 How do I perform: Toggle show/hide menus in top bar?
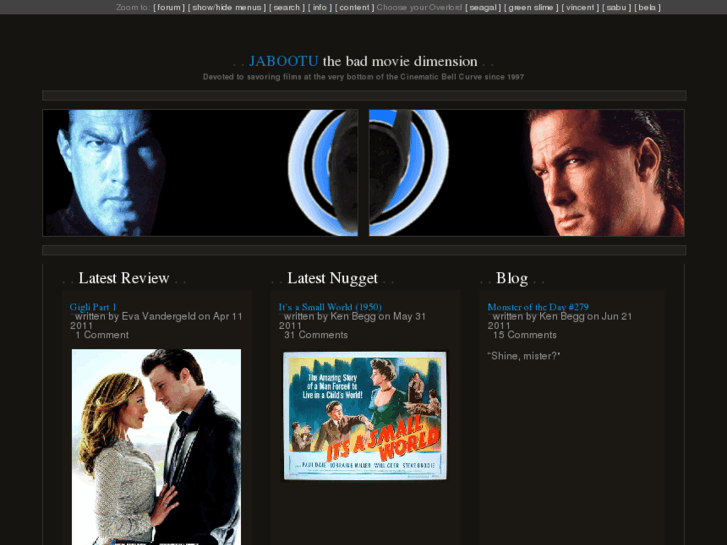[x=227, y=7]
